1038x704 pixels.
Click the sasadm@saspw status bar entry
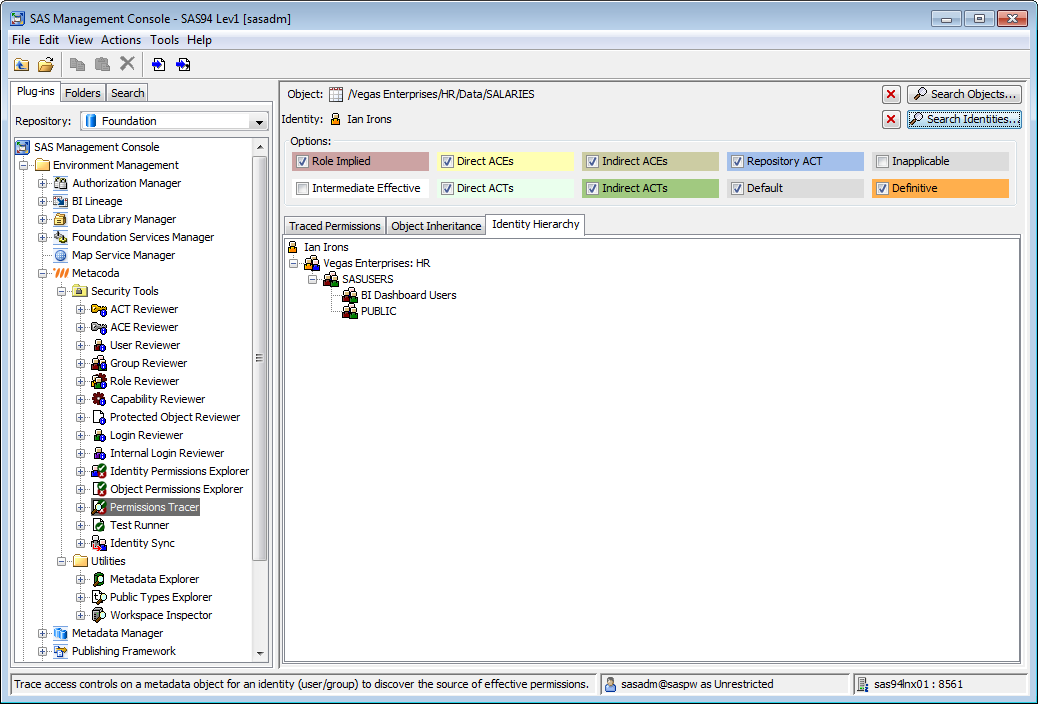coord(724,684)
